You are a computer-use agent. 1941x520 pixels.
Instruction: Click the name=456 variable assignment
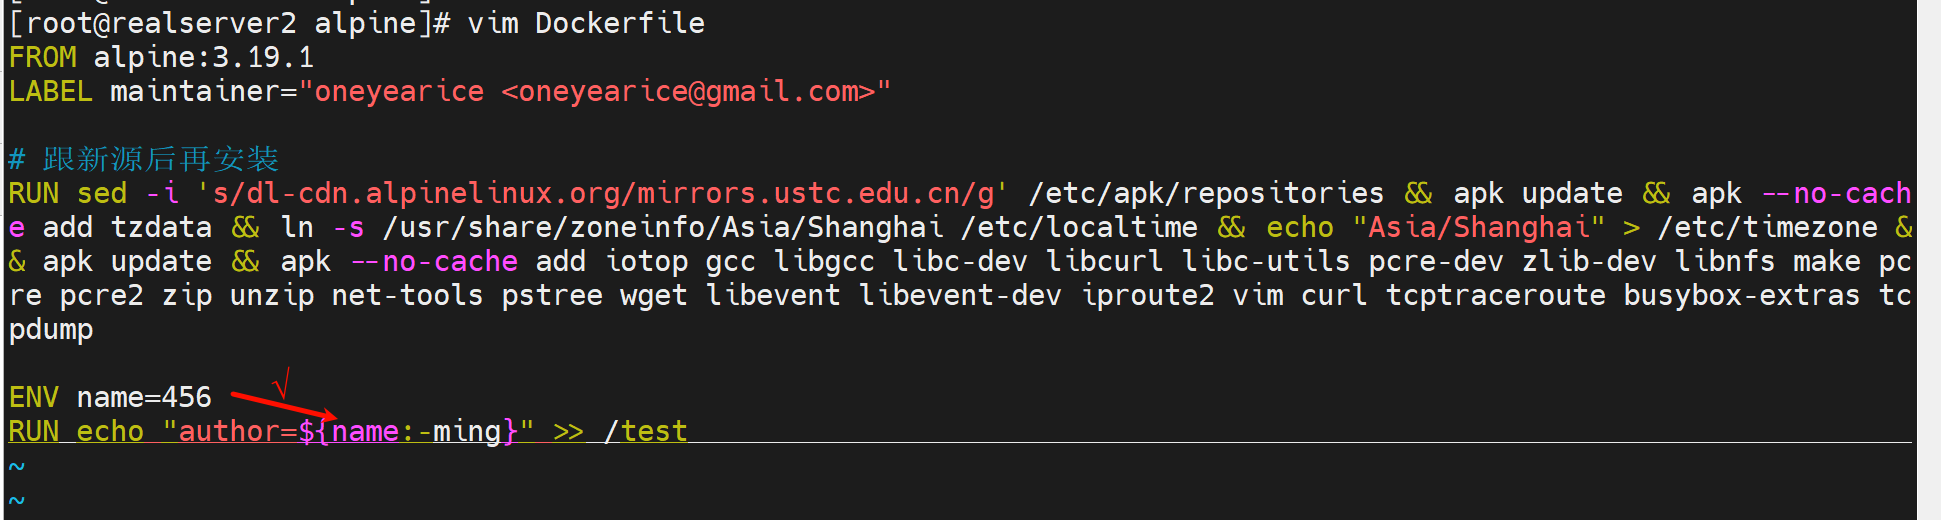144,397
